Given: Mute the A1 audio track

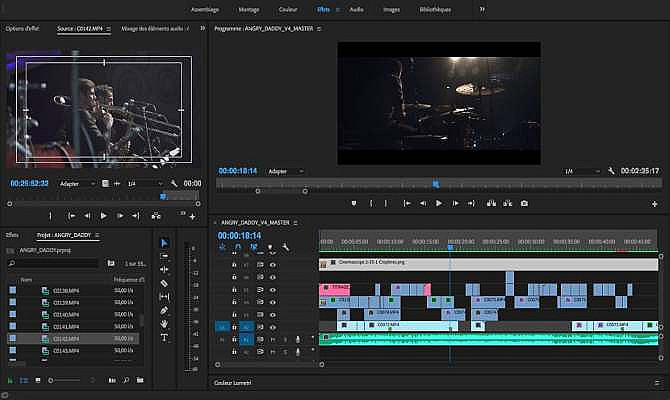Looking at the screenshot, I should 272,339.
